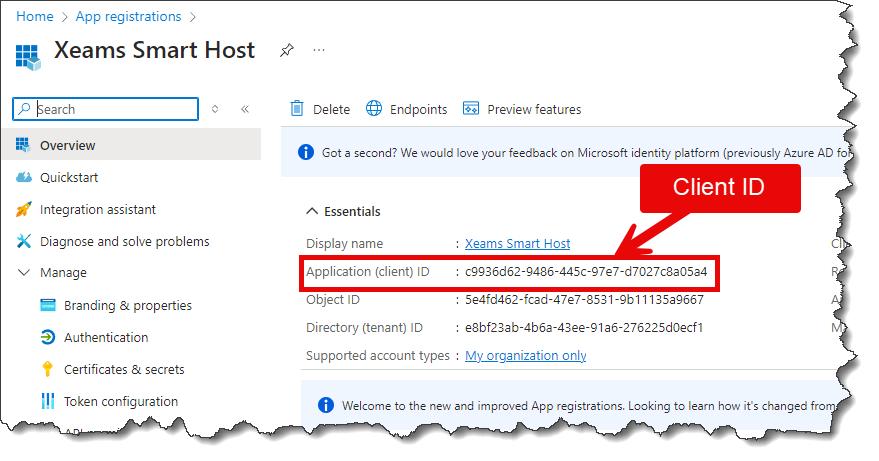Viewport: 879px width, 461px height.
Task: Click the My organization only link
Action: pos(525,355)
